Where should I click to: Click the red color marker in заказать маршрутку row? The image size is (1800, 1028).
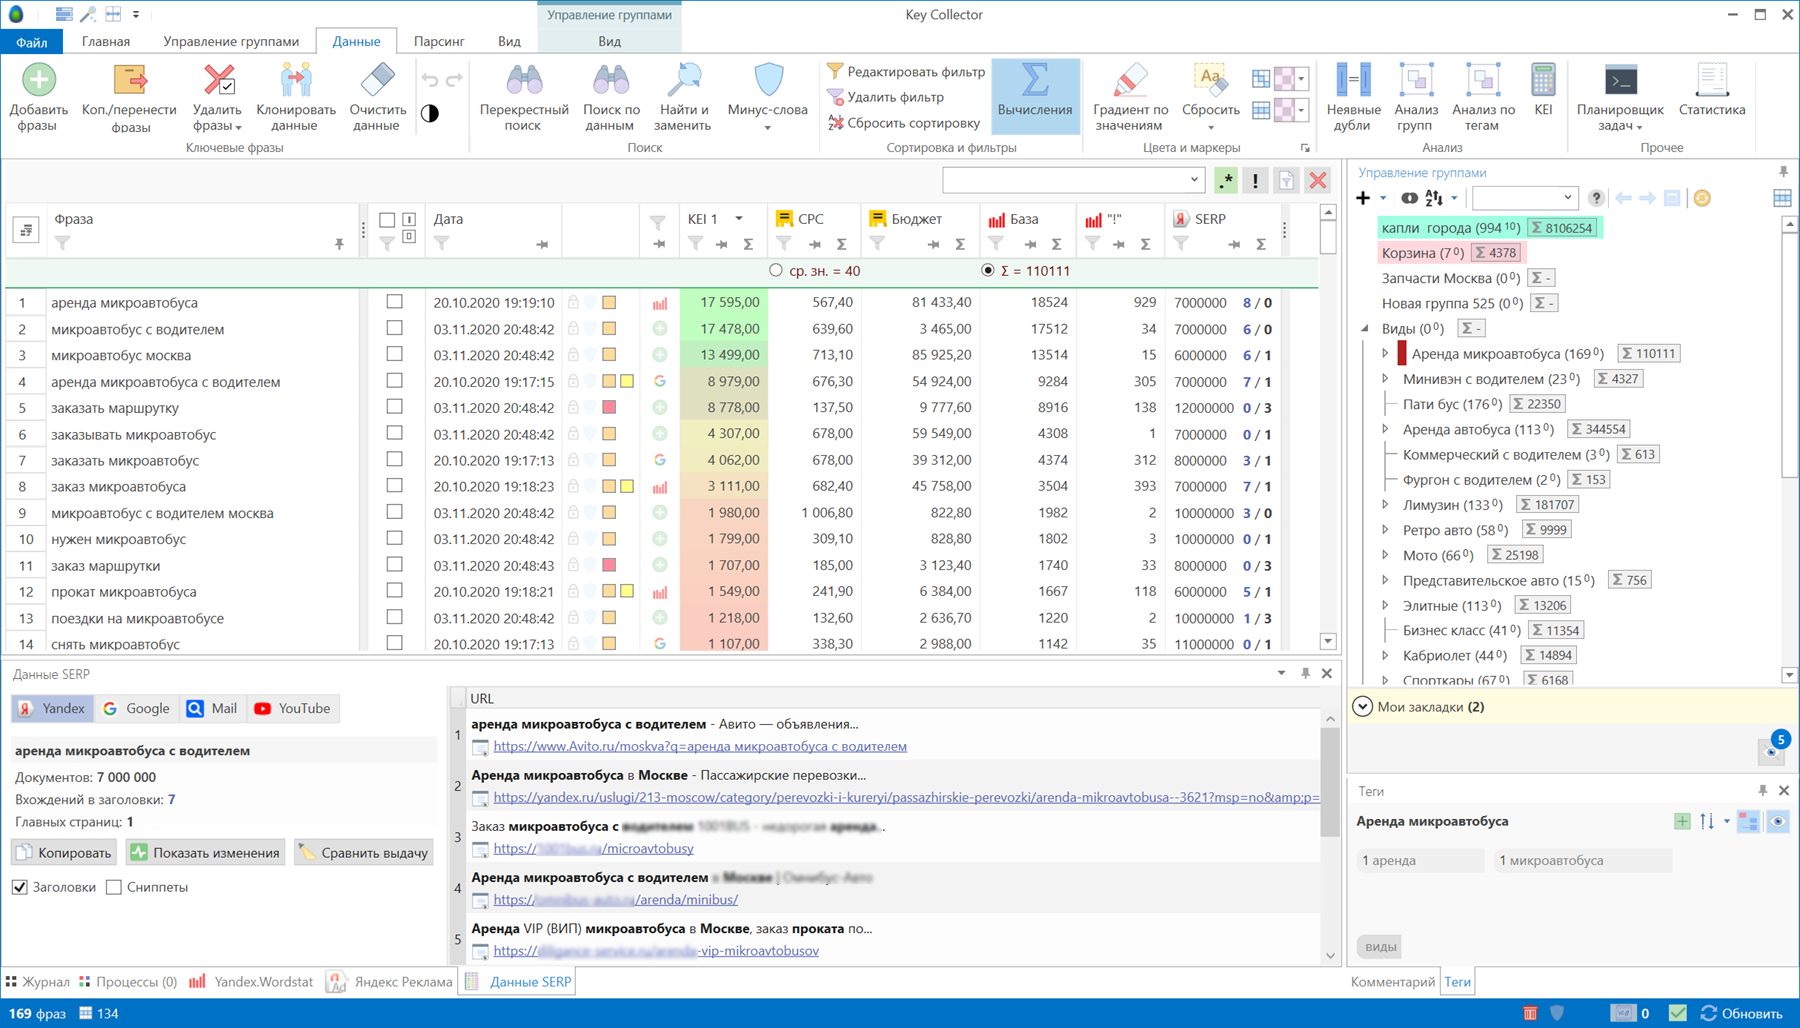click(609, 407)
